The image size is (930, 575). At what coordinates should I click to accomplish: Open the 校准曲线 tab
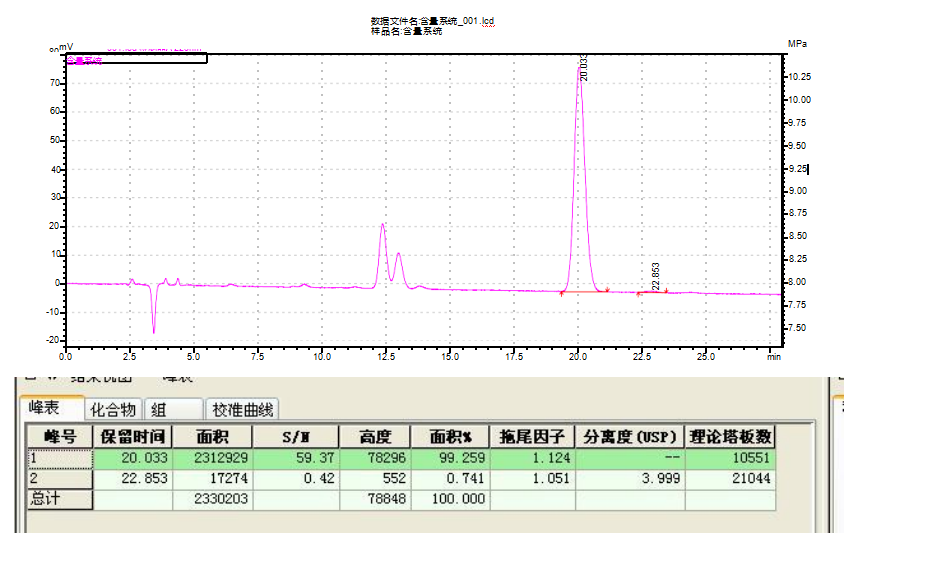click(x=243, y=408)
